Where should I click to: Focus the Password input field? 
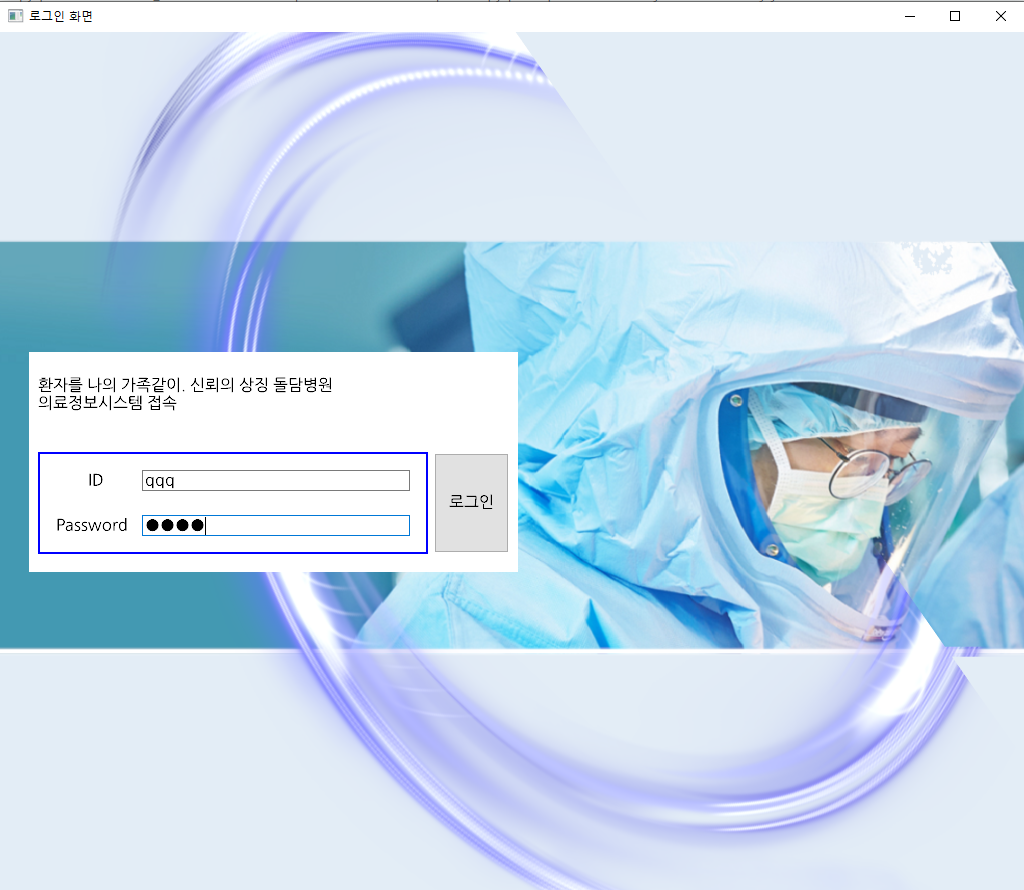pyautogui.click(x=276, y=526)
